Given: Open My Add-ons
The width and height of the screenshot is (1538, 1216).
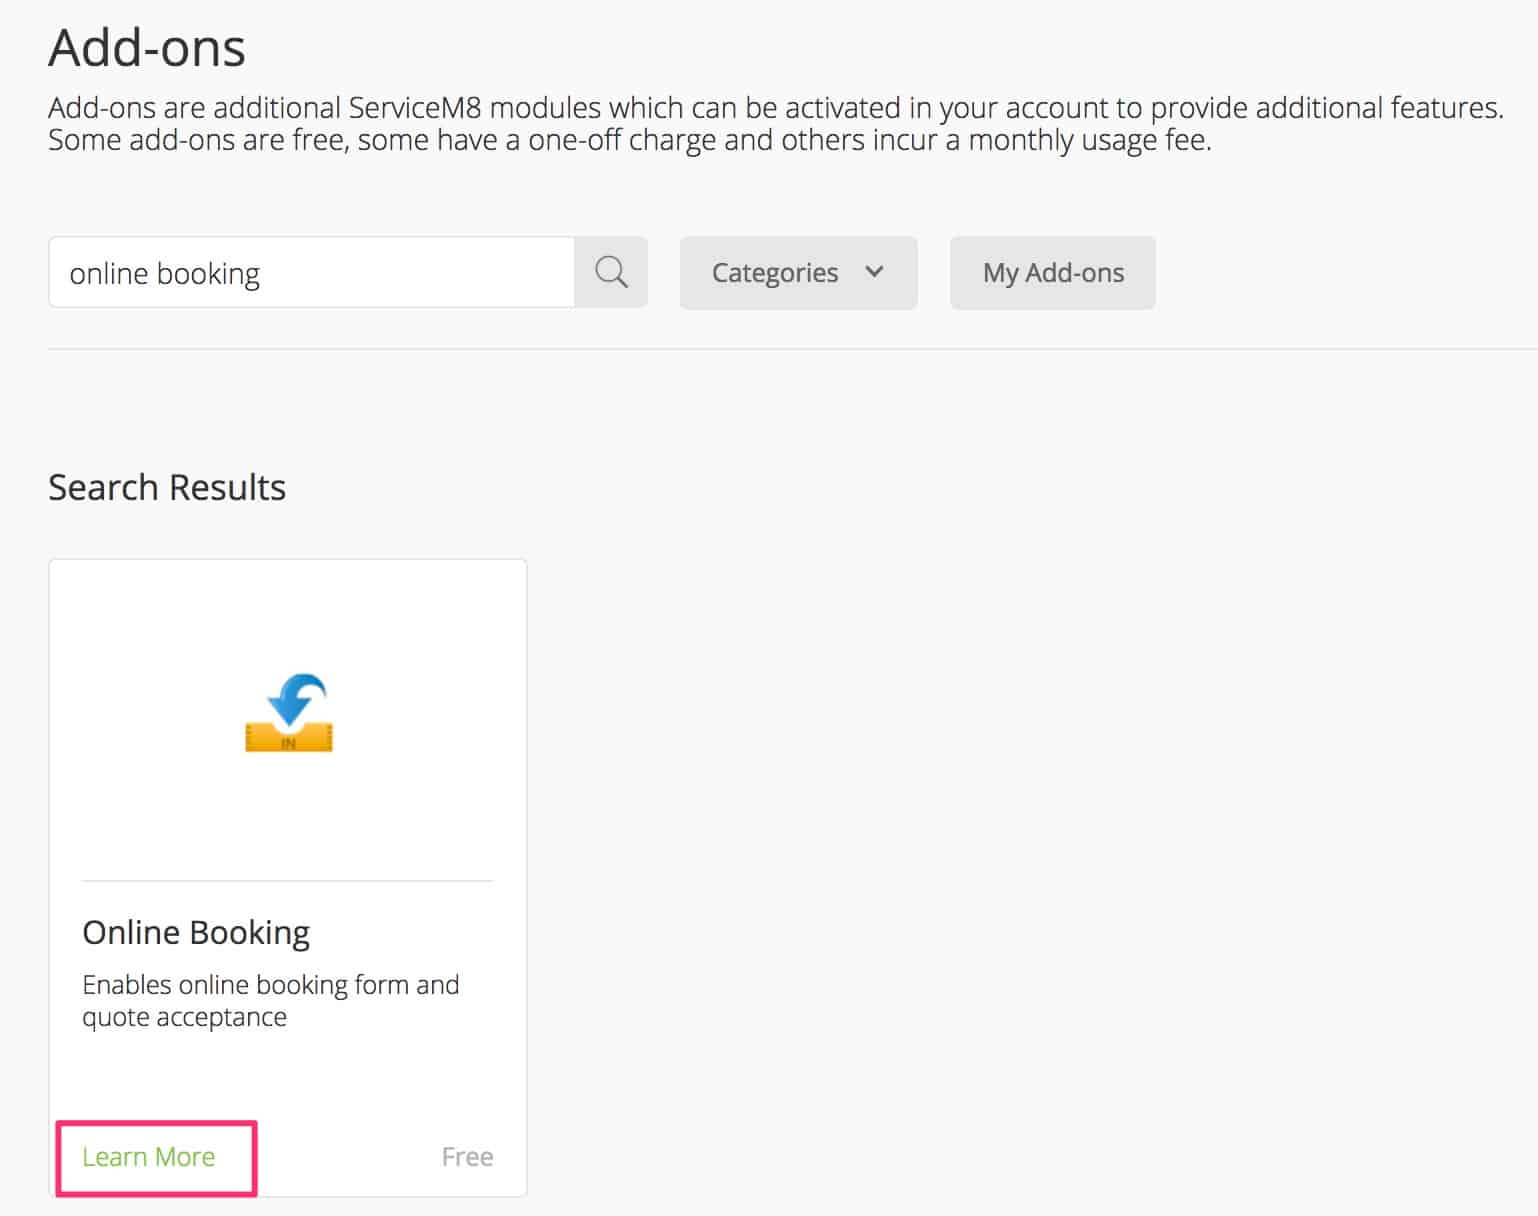Looking at the screenshot, I should point(1053,273).
